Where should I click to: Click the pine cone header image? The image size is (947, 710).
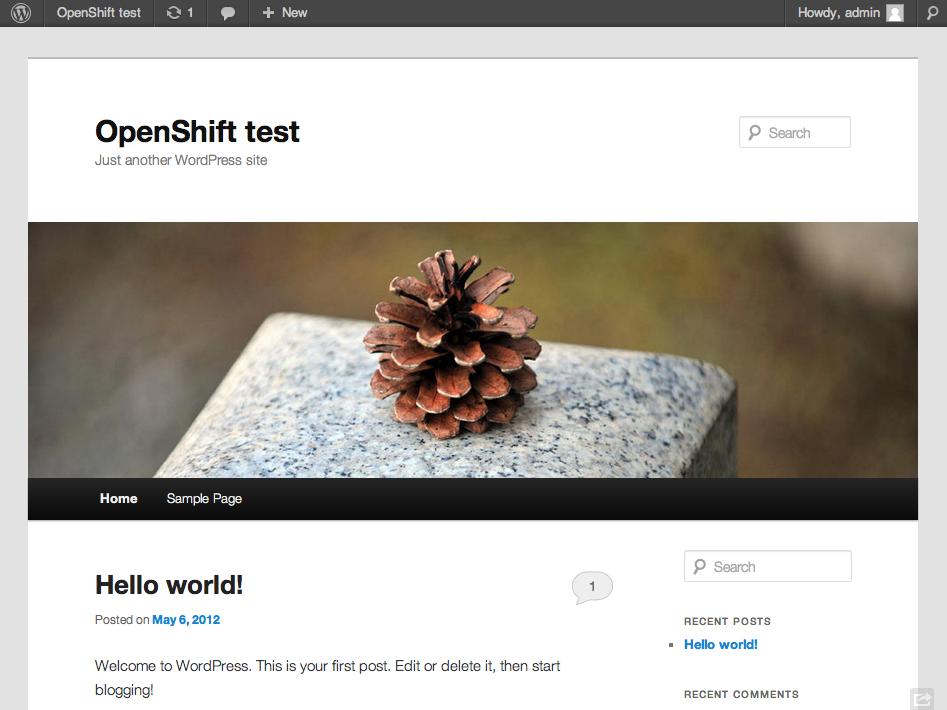pyautogui.click(x=473, y=350)
